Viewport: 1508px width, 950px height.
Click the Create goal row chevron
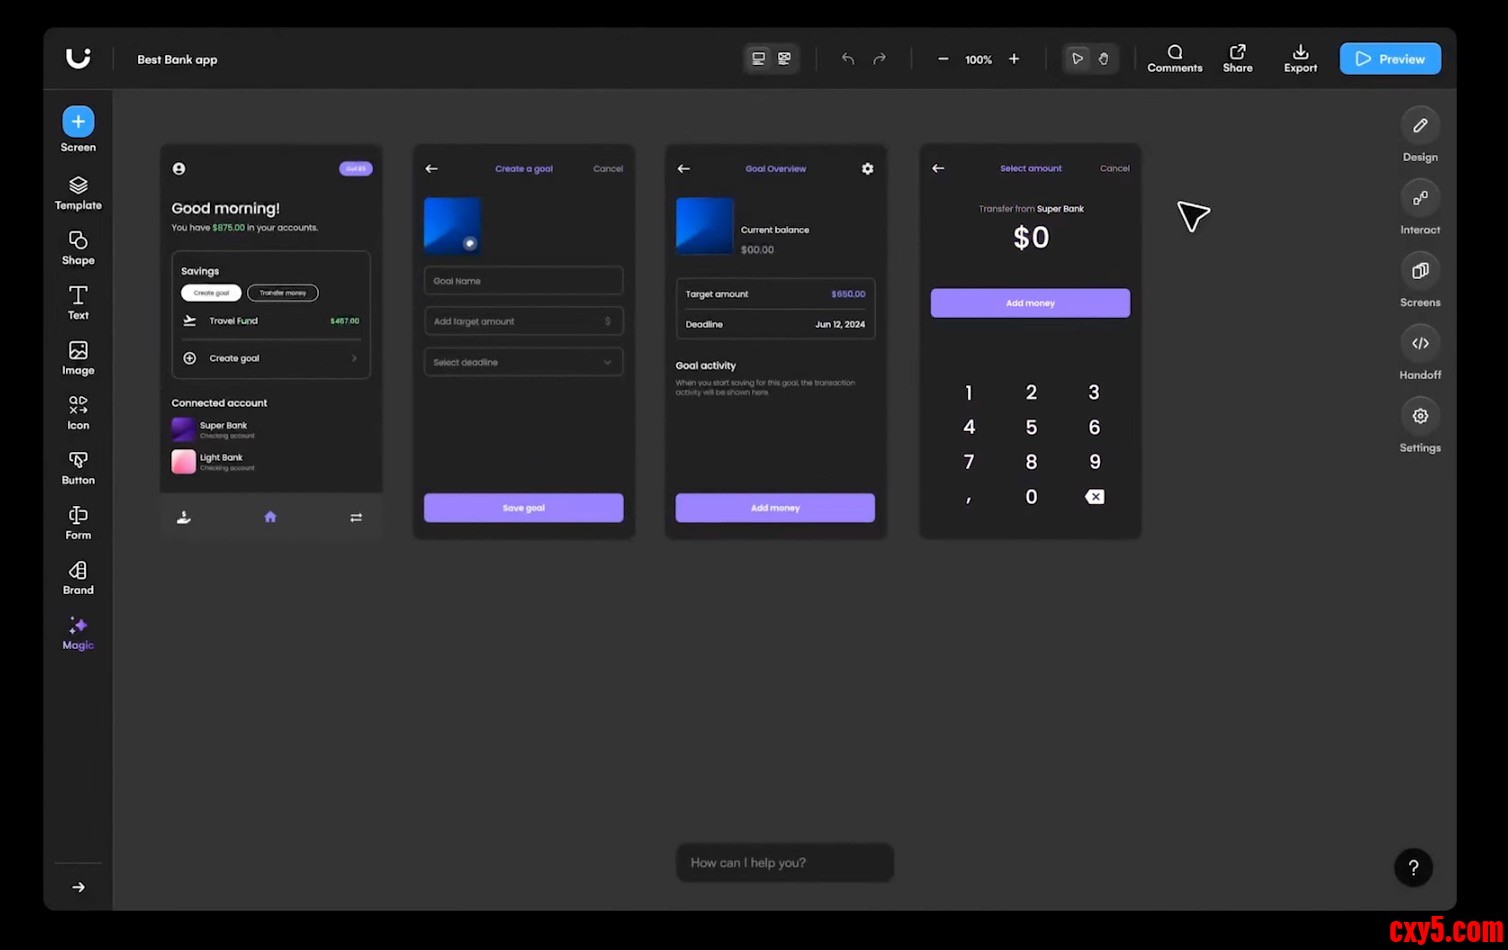[354, 358]
